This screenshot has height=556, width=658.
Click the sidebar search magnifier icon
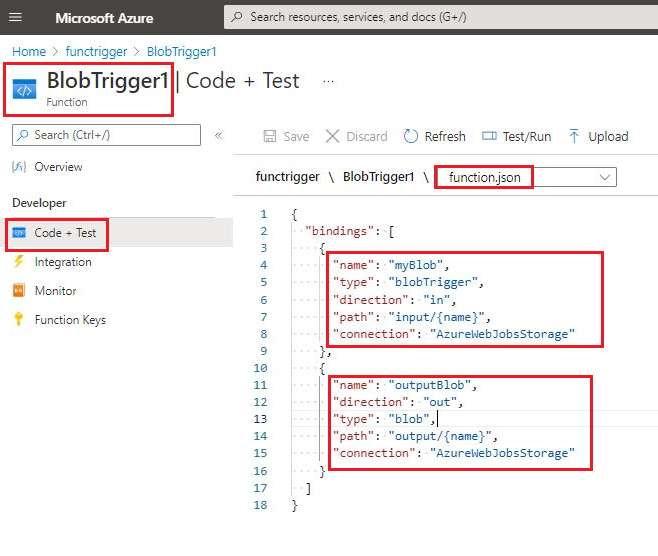[23, 135]
